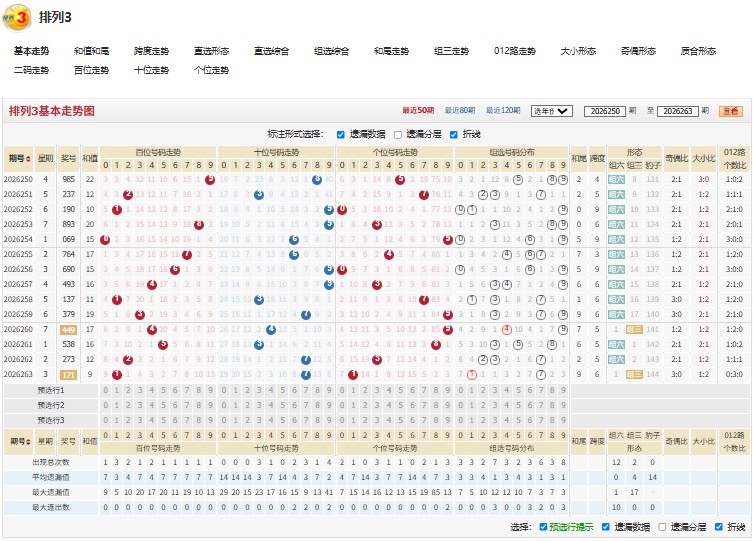Screen dimensions: 753x541
Task: Select 3 in 预选行2 under 十位号码走势
Action: click(259, 406)
